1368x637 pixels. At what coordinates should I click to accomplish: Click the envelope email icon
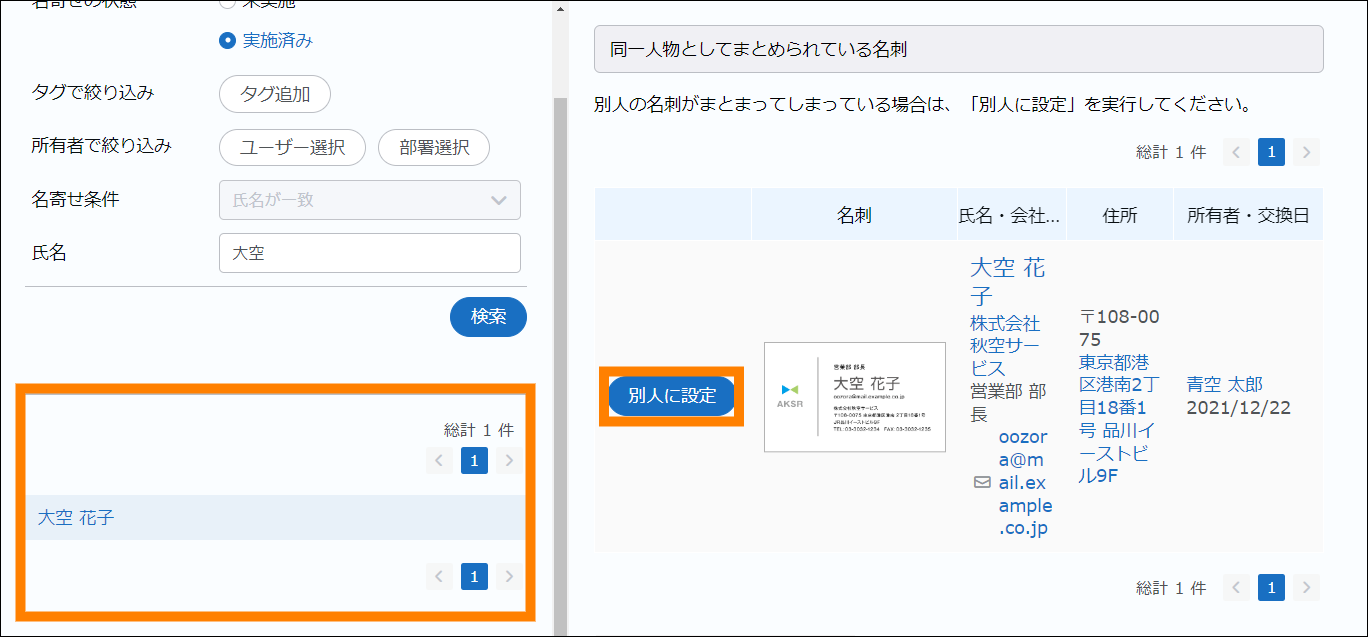982,482
